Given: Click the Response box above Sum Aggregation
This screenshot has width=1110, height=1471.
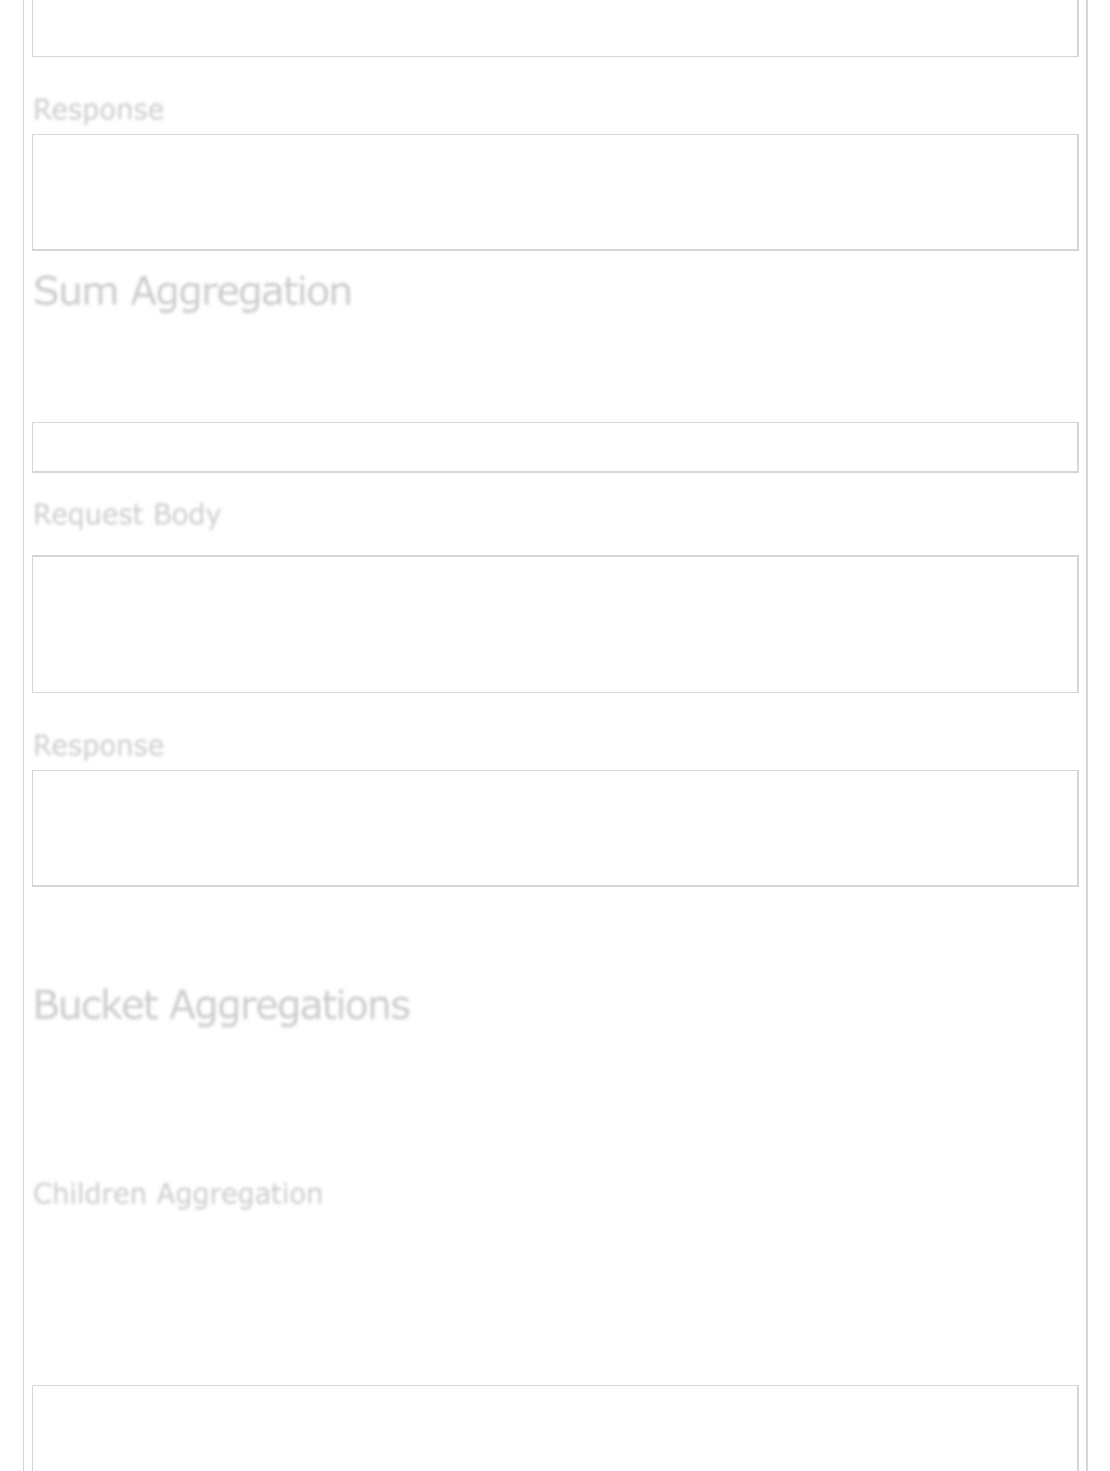Looking at the screenshot, I should [x=554, y=192].
